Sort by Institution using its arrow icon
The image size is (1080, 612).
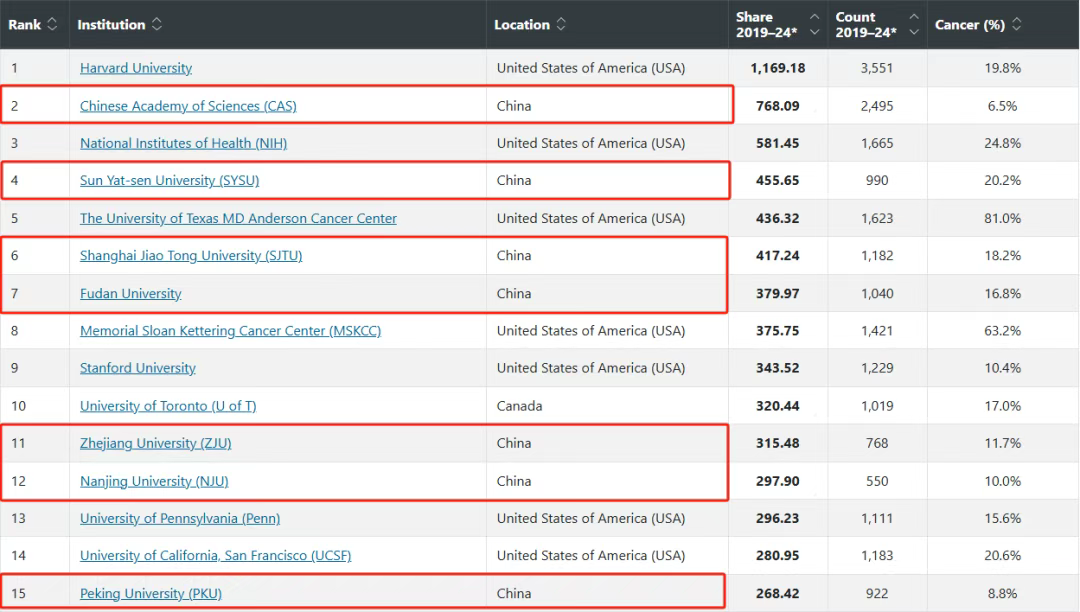(157, 24)
